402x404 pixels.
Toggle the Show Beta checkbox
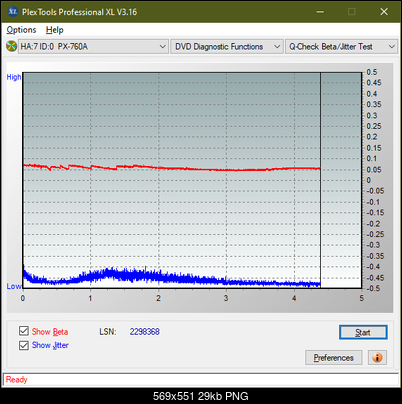[24, 331]
